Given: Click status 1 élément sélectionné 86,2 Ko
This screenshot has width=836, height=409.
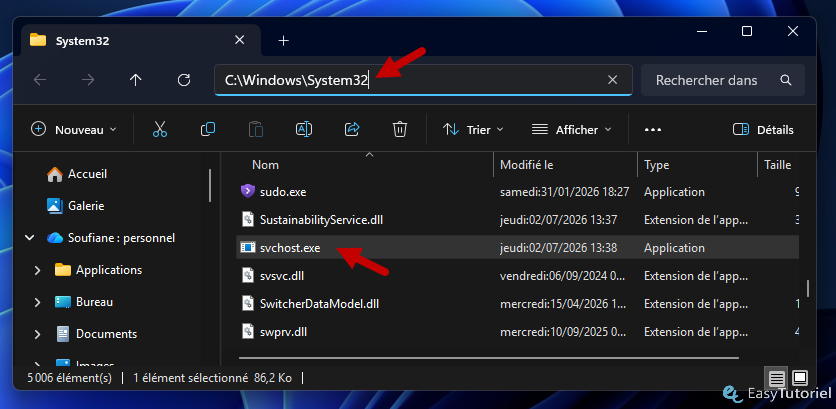Looking at the screenshot, I should coord(212,378).
